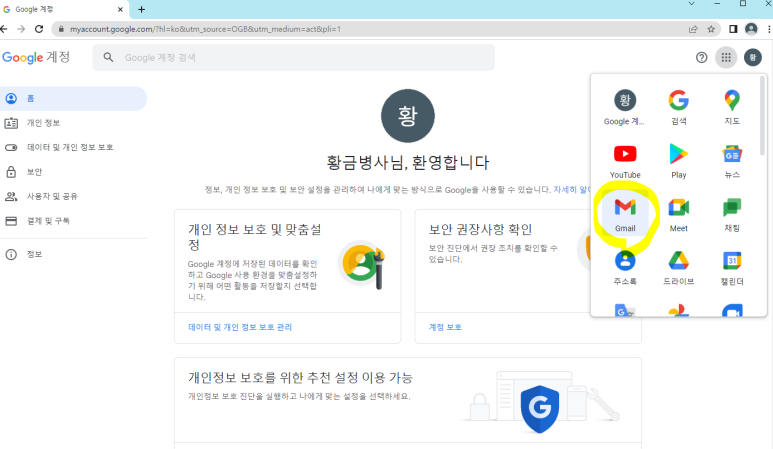Image resolution: width=773 pixels, height=449 pixels.
Task: Click the apps panel scrollbar
Action: tap(762, 116)
